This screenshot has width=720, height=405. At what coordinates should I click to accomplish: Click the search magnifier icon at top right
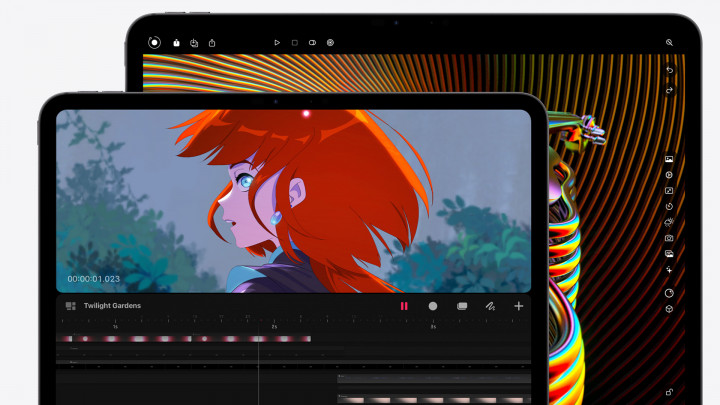(x=669, y=43)
